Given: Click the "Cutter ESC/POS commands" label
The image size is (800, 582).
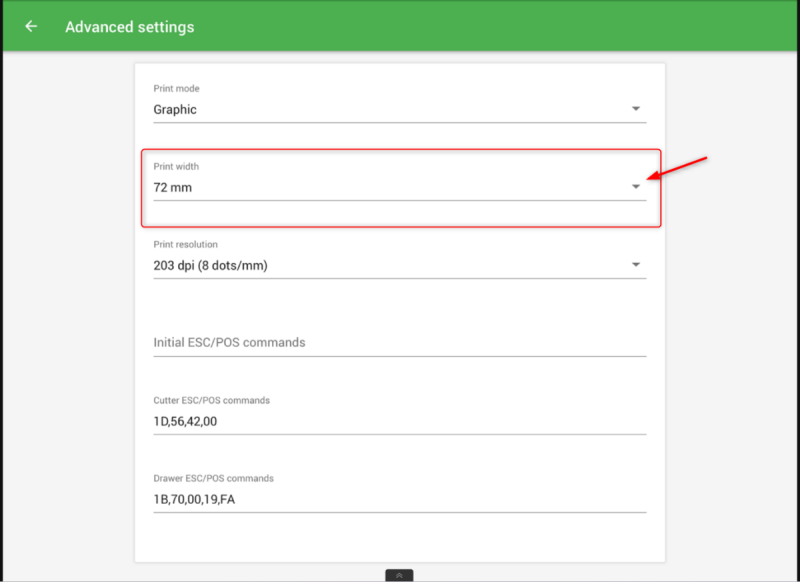Looking at the screenshot, I should click(x=211, y=400).
